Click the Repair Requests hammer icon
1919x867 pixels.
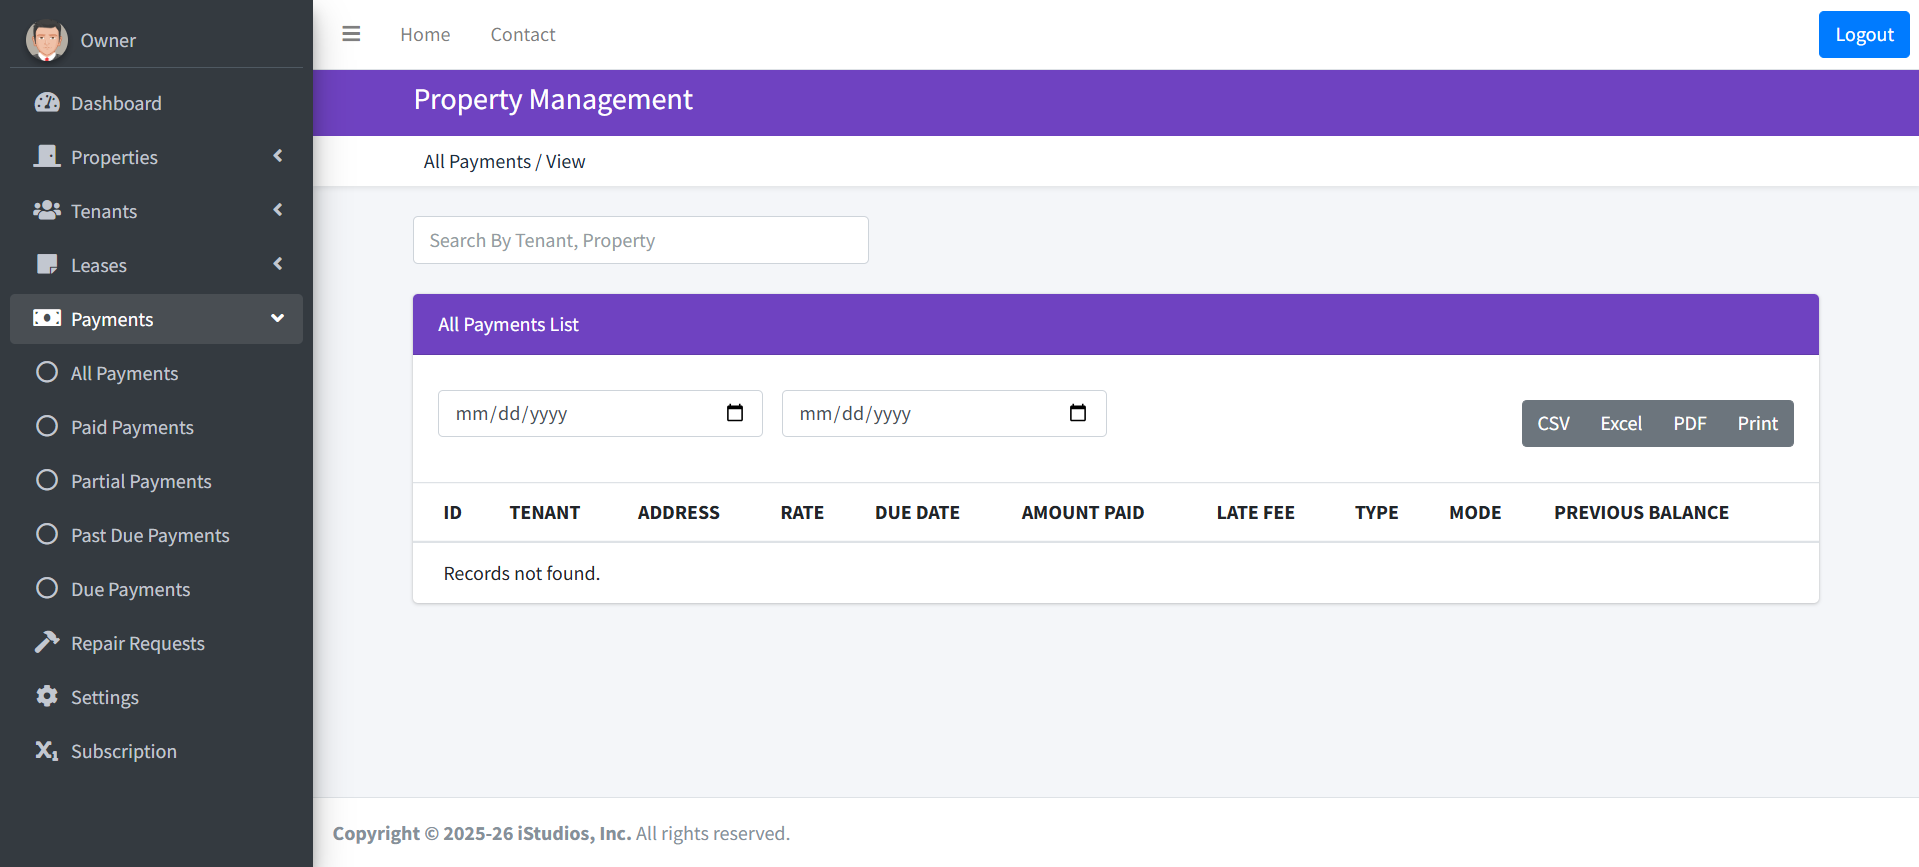(x=47, y=643)
